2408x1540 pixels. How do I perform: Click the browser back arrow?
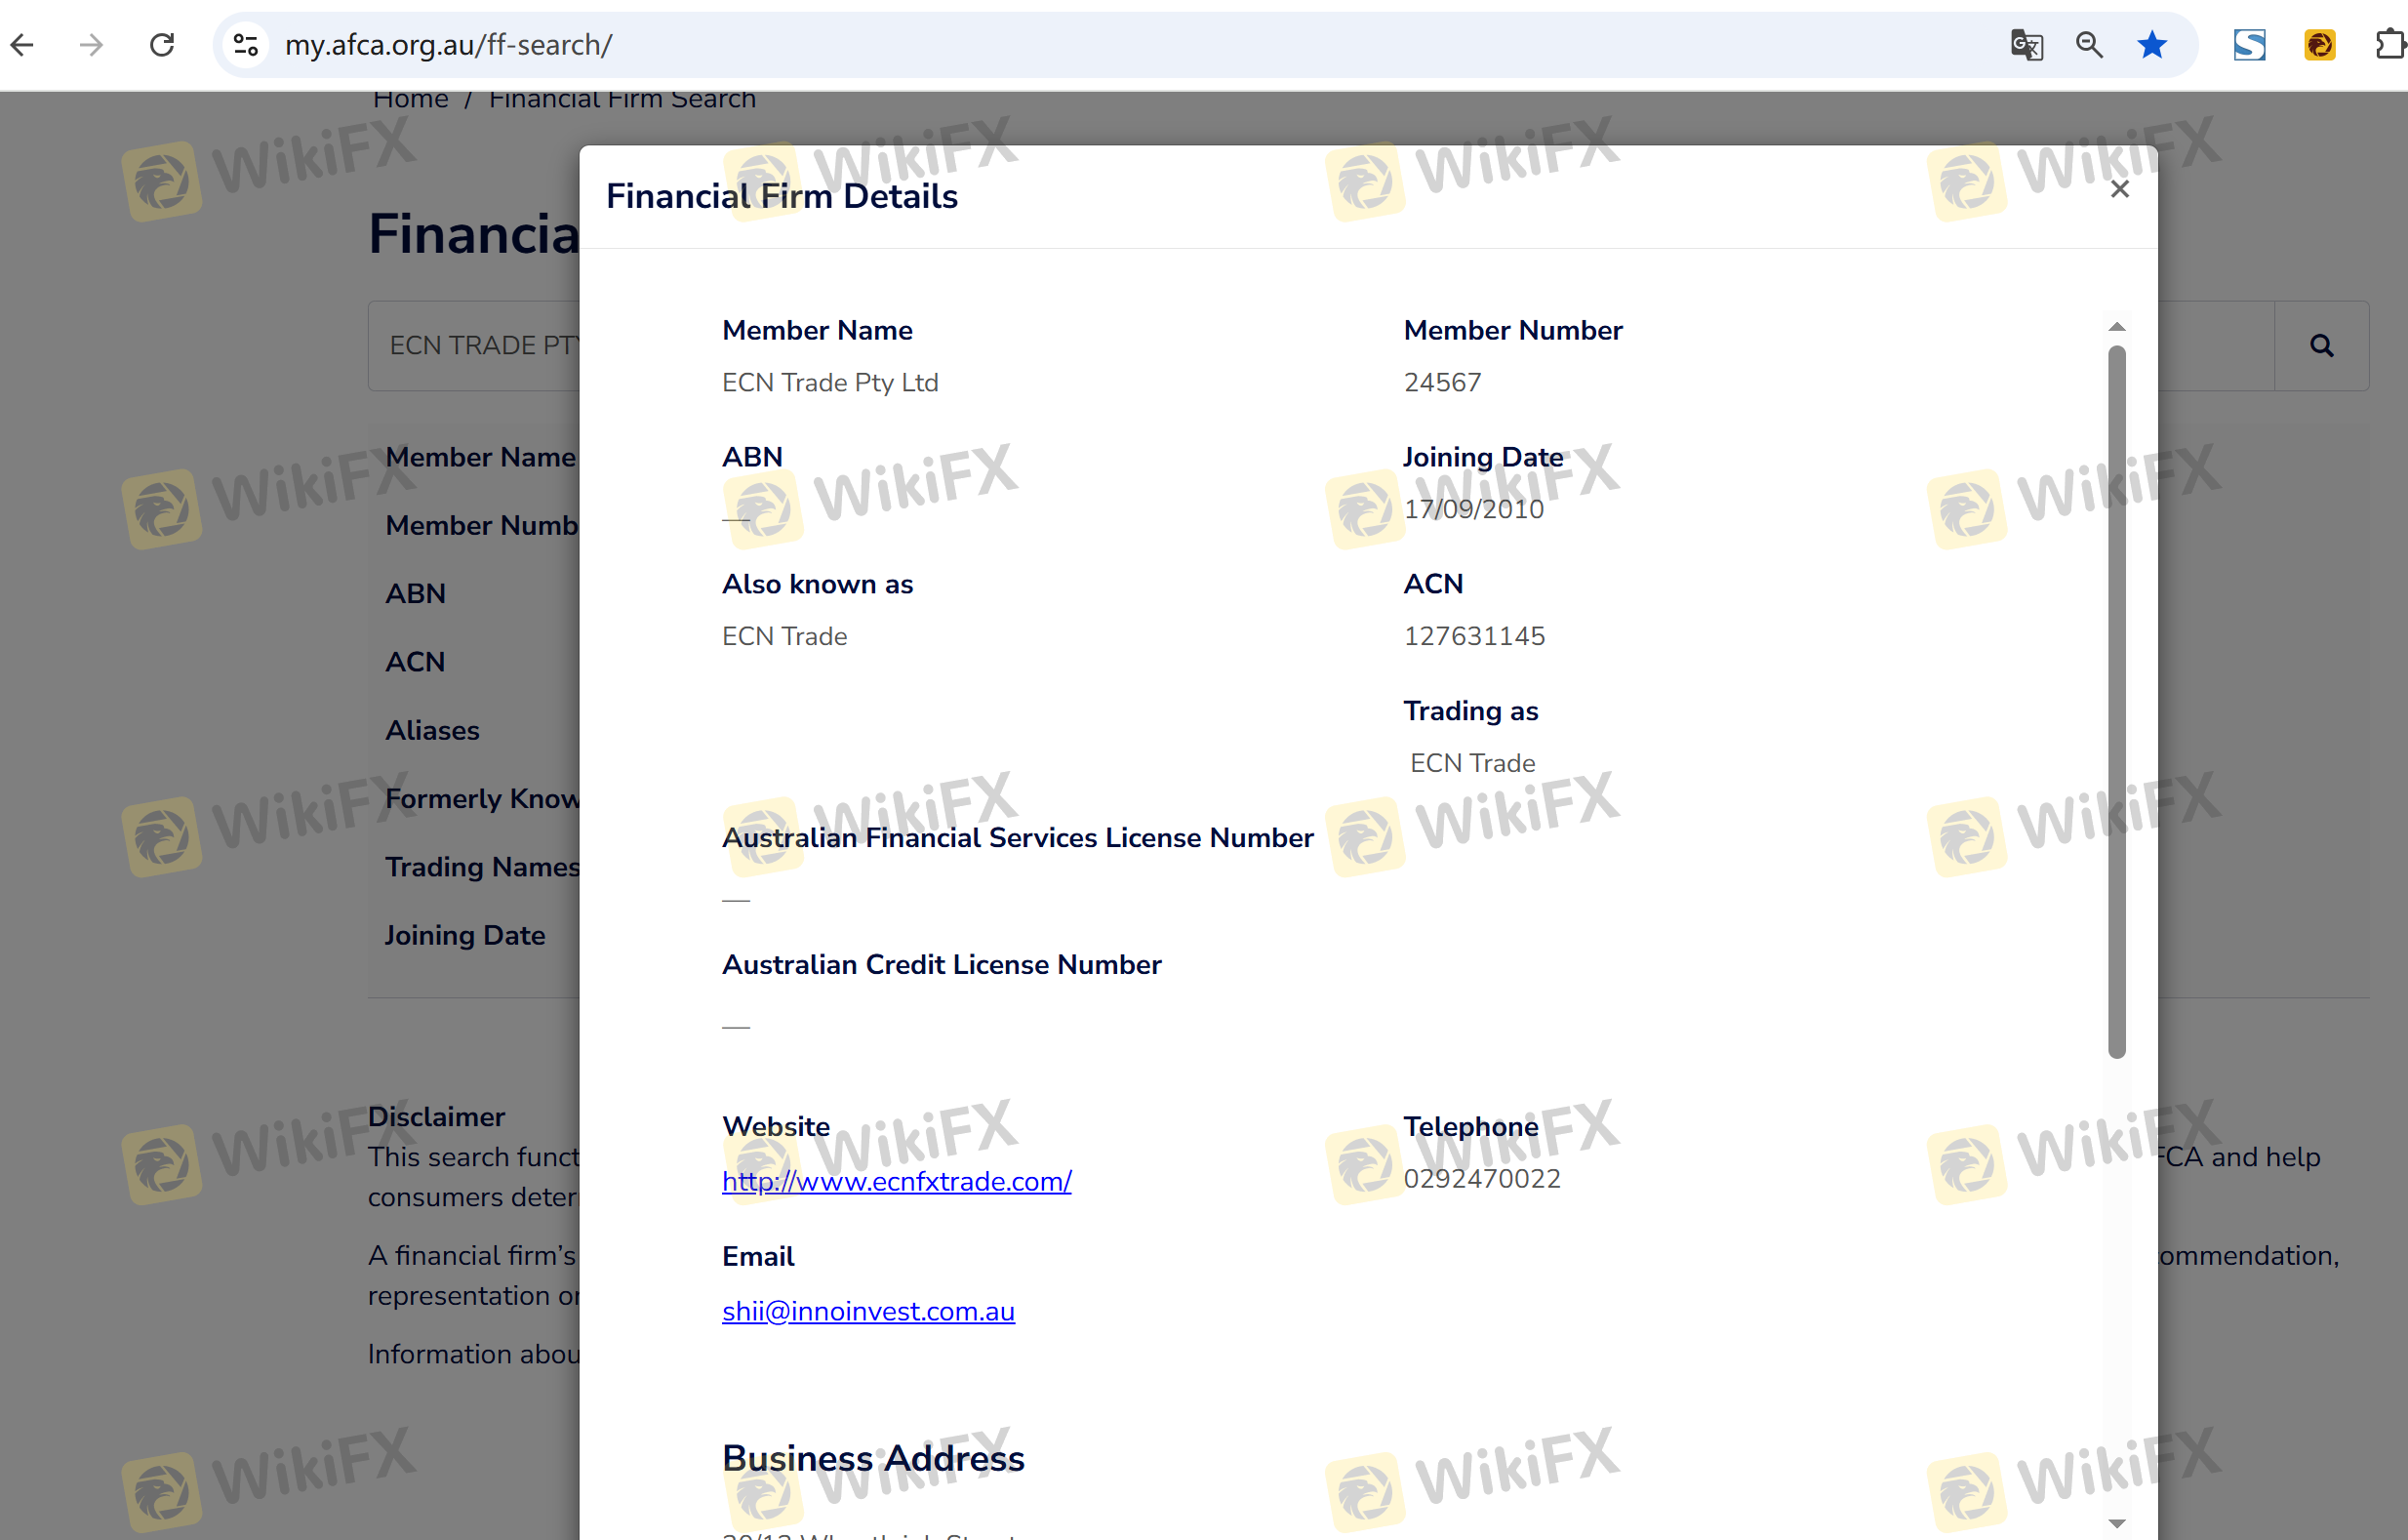point(22,44)
